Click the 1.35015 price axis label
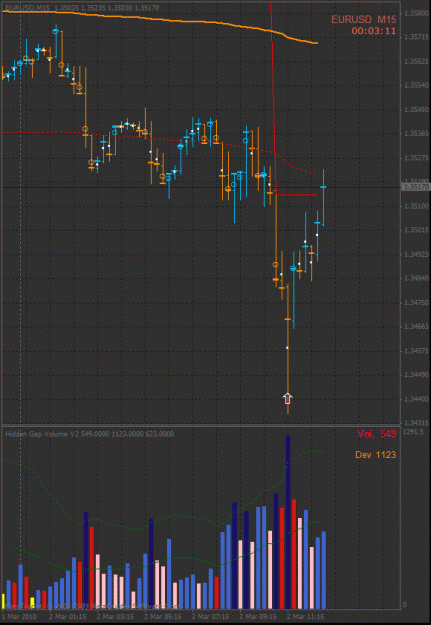The width and height of the screenshot is (431, 625). (x=415, y=230)
